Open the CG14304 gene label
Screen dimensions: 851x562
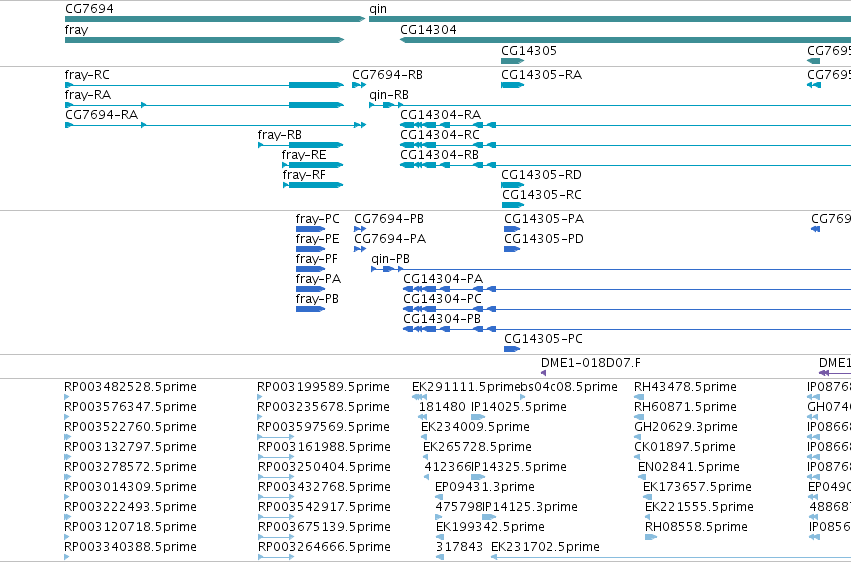coord(428,30)
